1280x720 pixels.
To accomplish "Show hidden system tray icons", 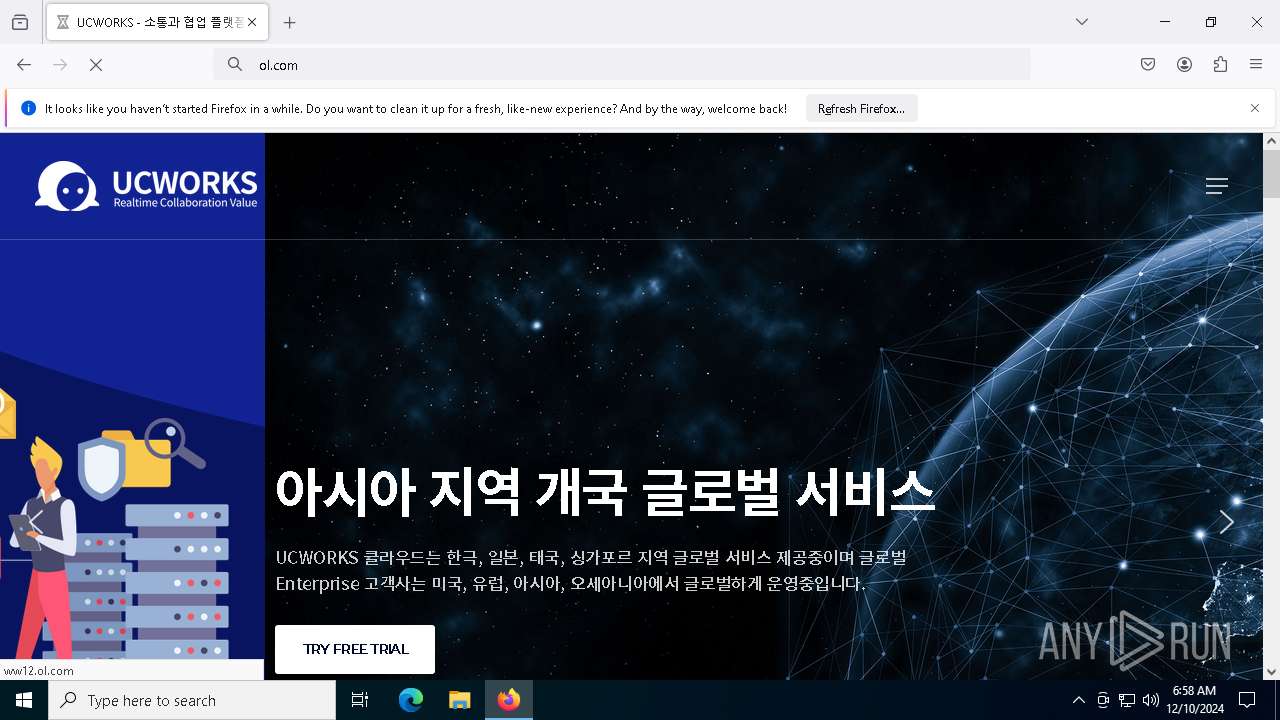I will pos(1078,700).
